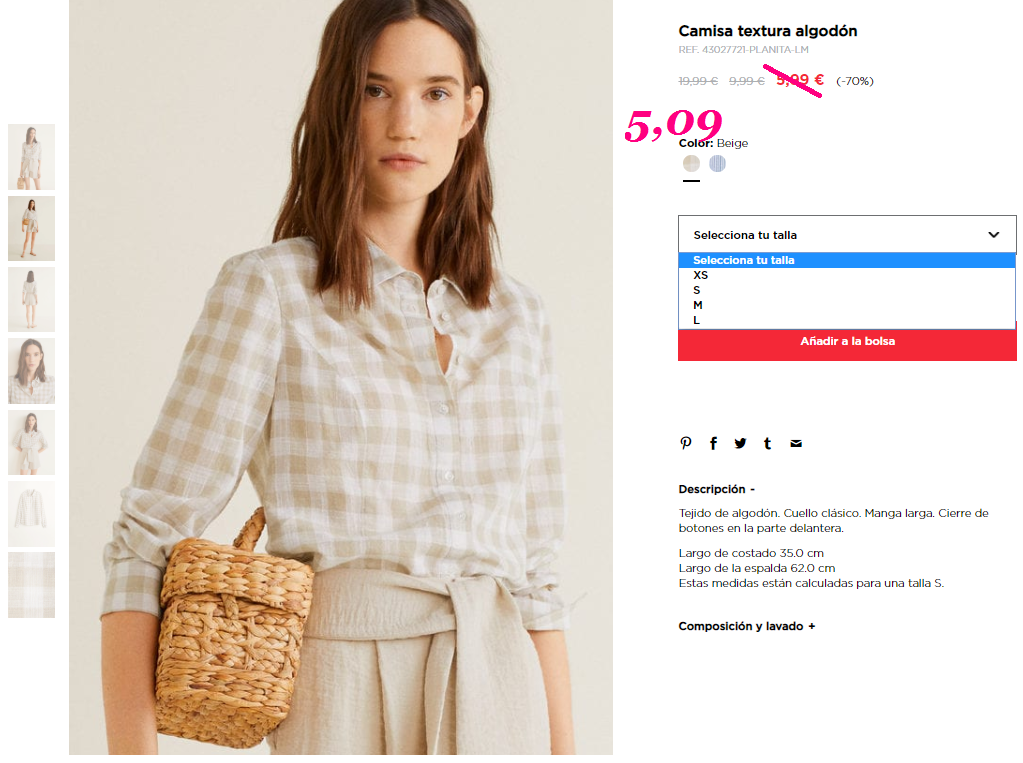View flat shirt product thumbnail
Screen dimensions: 1023x763
[31, 514]
